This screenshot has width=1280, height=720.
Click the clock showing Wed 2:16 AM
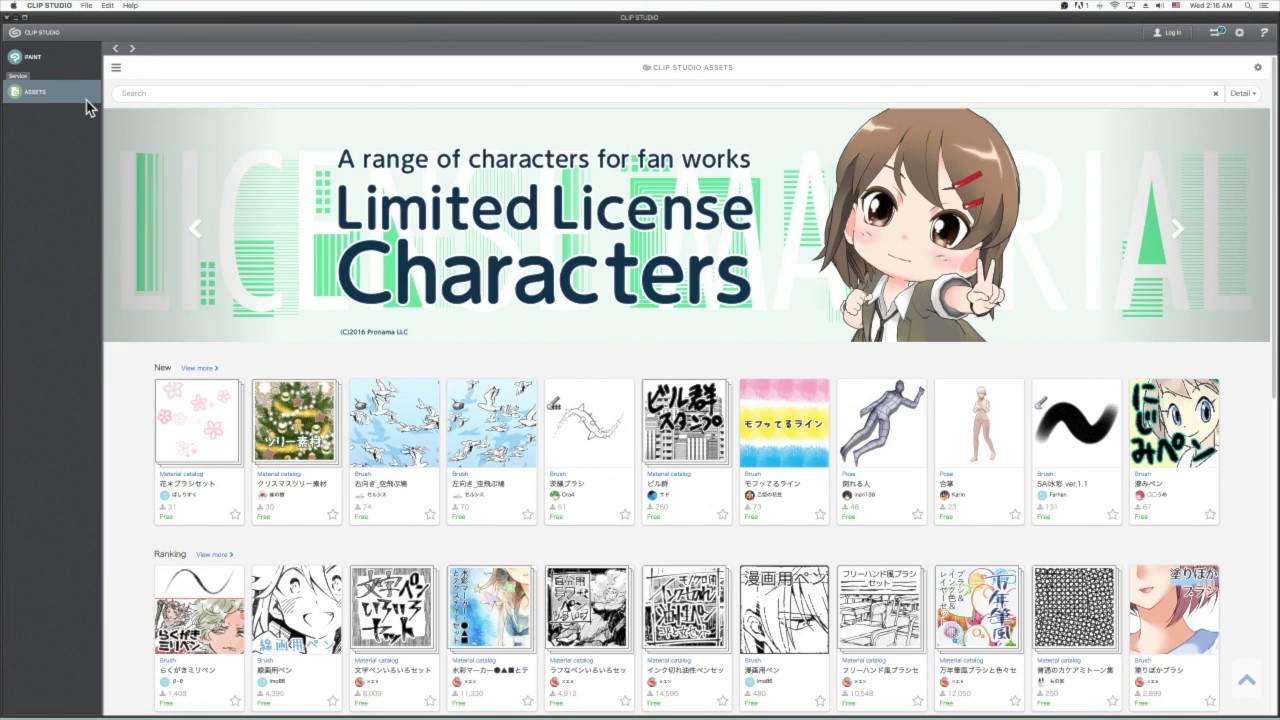tap(1210, 6)
